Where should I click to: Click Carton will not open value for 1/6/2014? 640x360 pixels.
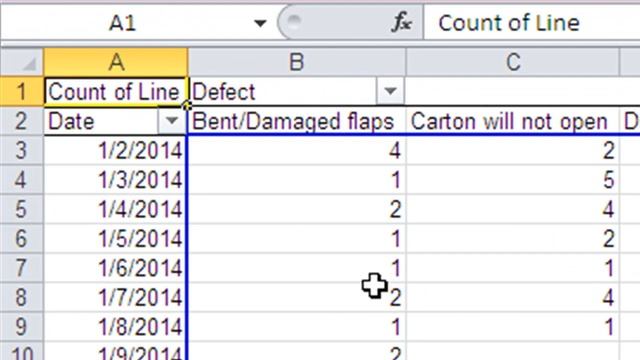click(x=513, y=268)
